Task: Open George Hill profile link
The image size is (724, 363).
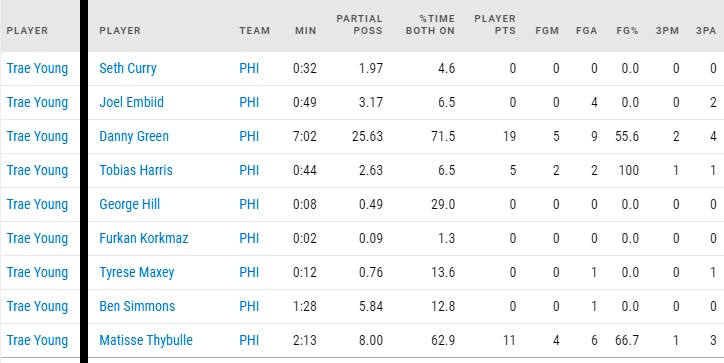Action: (x=130, y=204)
